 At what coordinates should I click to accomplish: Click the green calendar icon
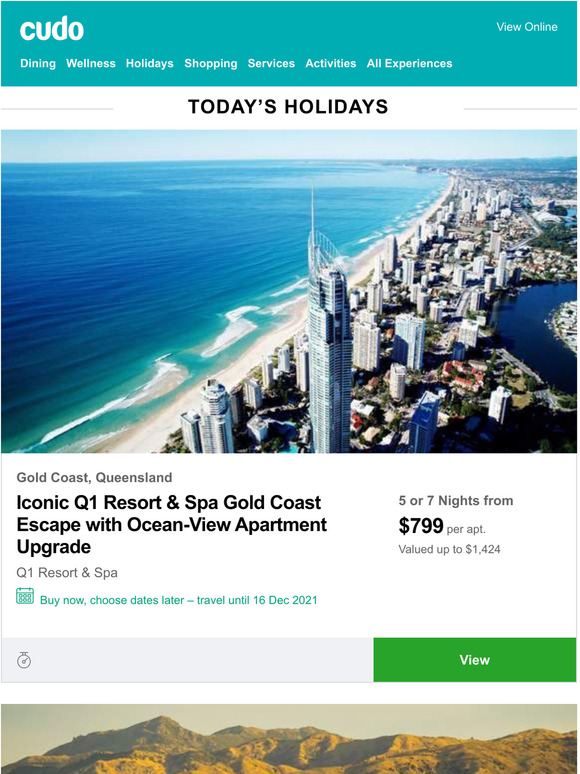point(25,596)
